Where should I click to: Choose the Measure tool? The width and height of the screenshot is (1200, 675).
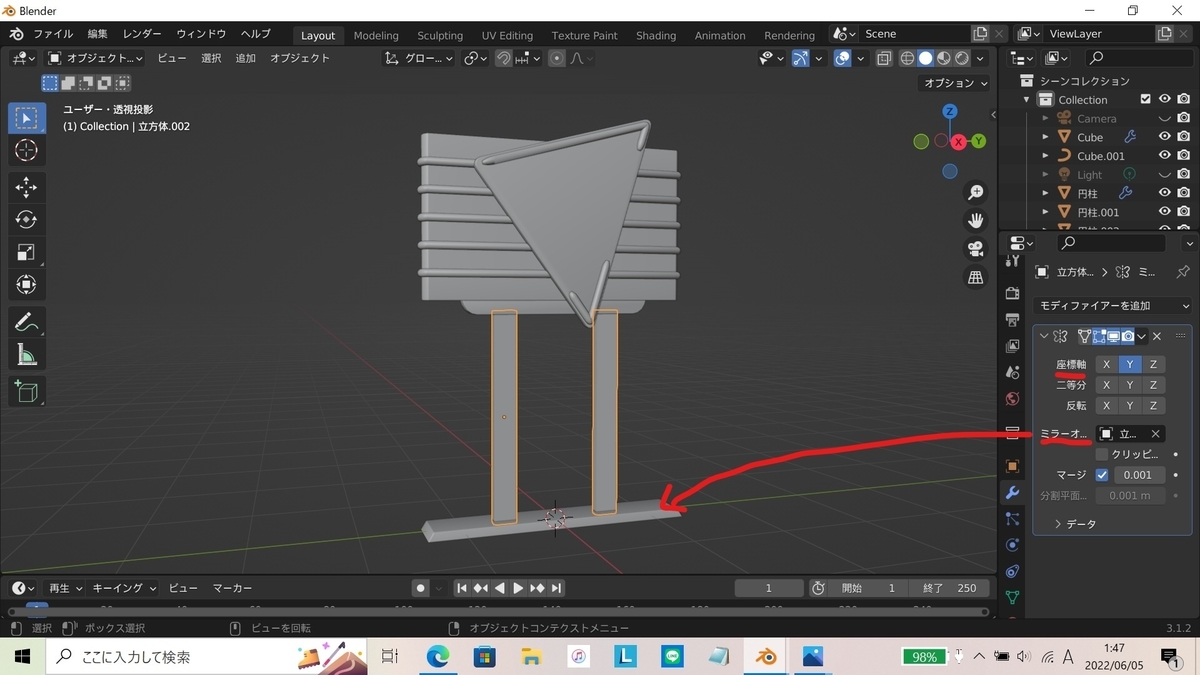pyautogui.click(x=27, y=355)
